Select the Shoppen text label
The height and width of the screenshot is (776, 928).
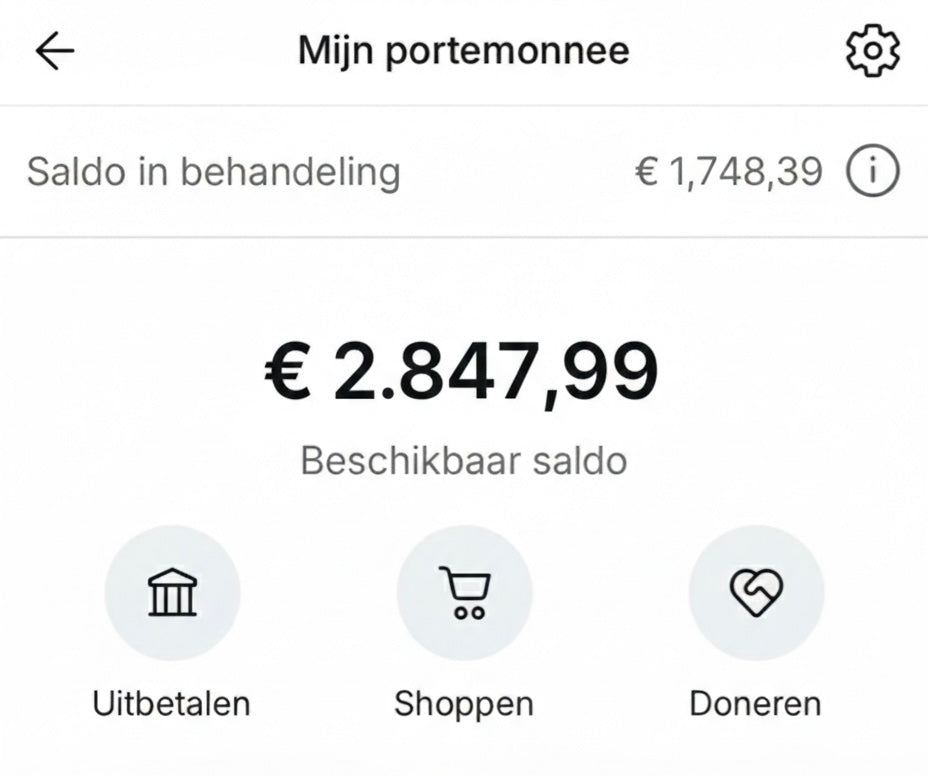464,703
